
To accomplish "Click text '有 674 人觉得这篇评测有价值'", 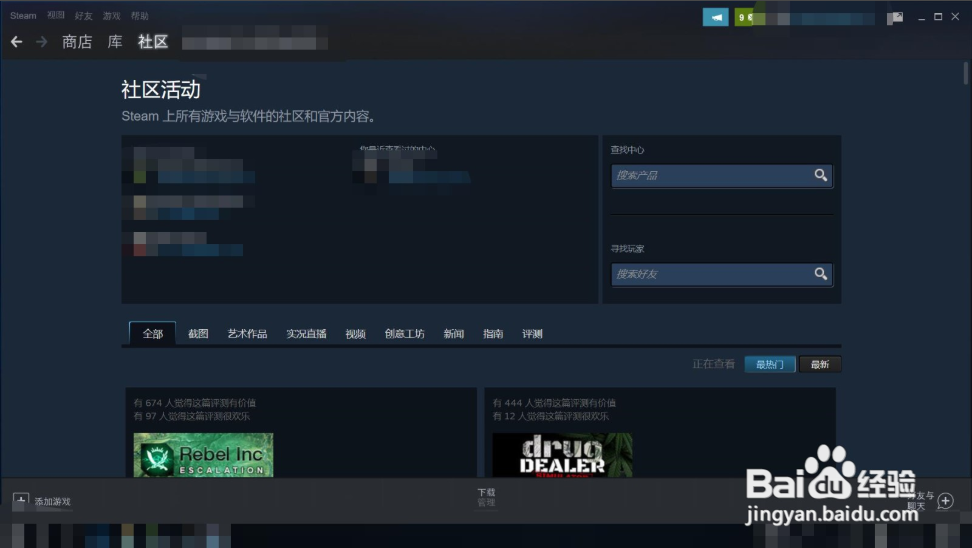I will pos(195,403).
